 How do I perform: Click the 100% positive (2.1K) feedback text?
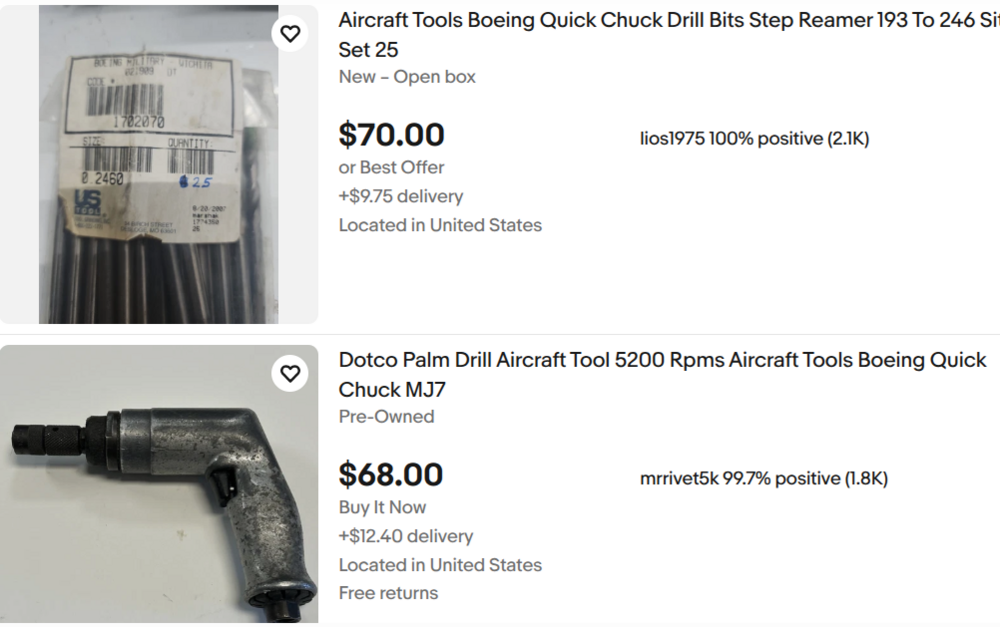[x=789, y=139]
